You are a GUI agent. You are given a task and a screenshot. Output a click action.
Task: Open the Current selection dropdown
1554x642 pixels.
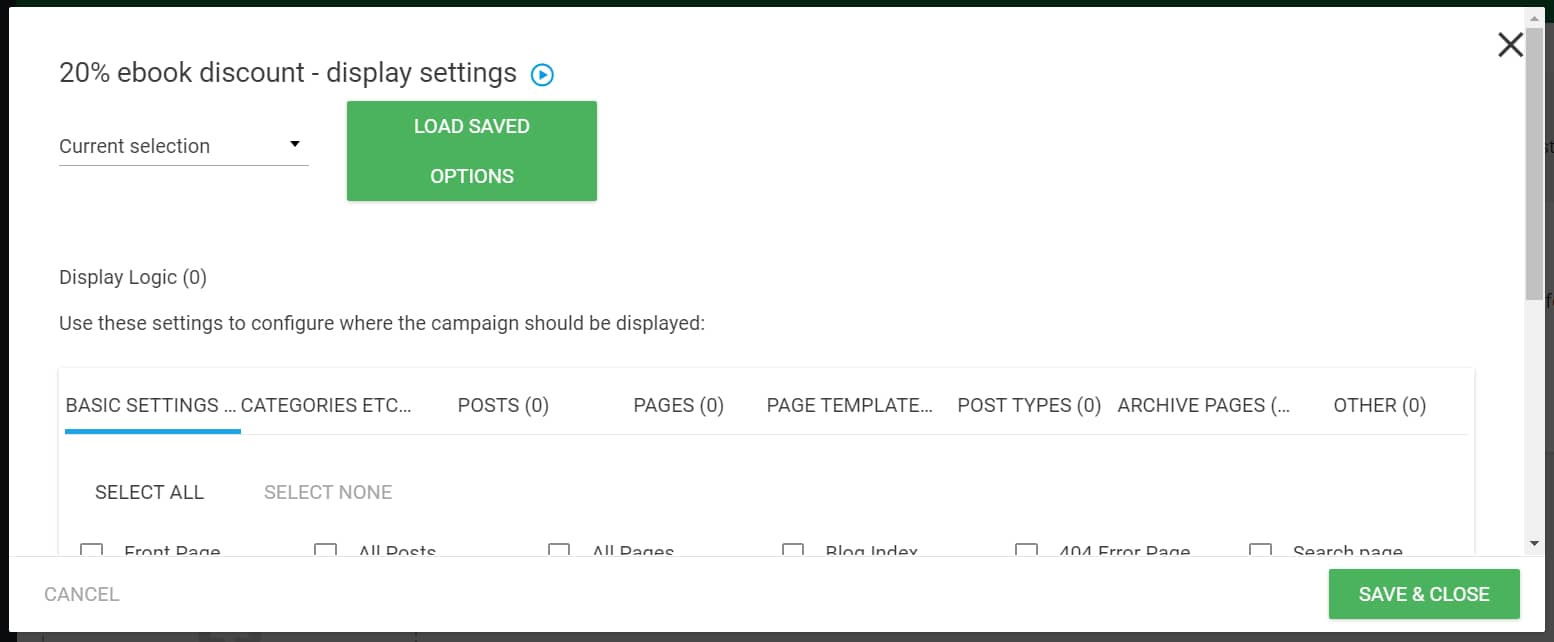(183, 146)
